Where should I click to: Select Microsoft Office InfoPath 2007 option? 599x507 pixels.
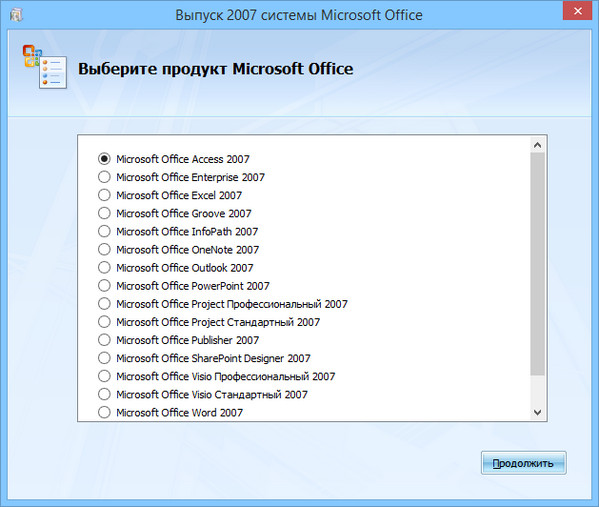104,231
